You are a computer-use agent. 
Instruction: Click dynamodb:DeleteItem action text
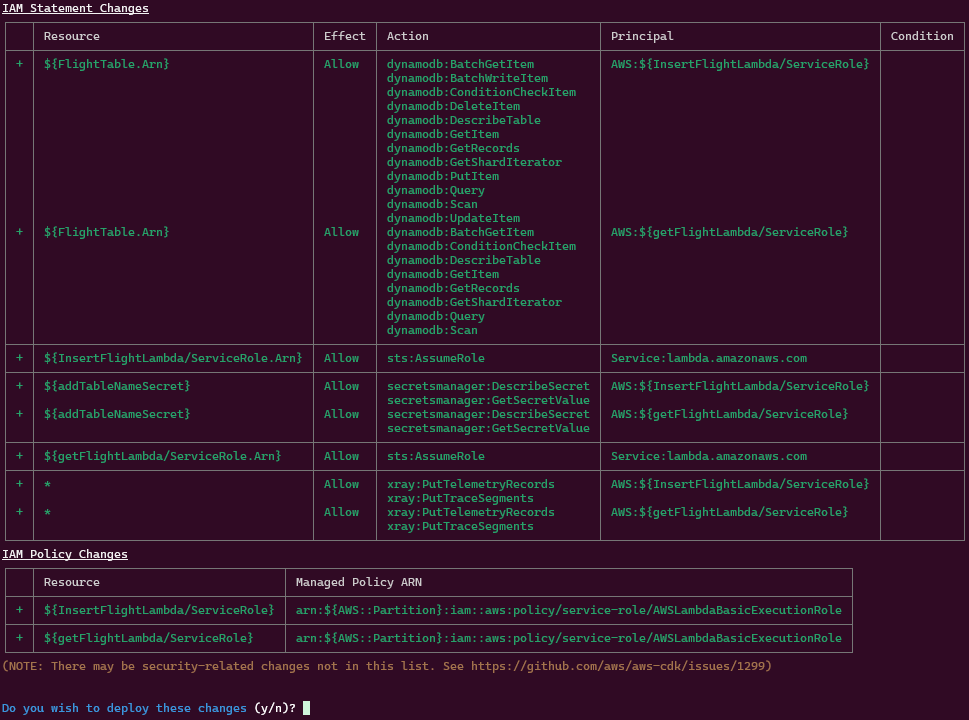pos(453,106)
